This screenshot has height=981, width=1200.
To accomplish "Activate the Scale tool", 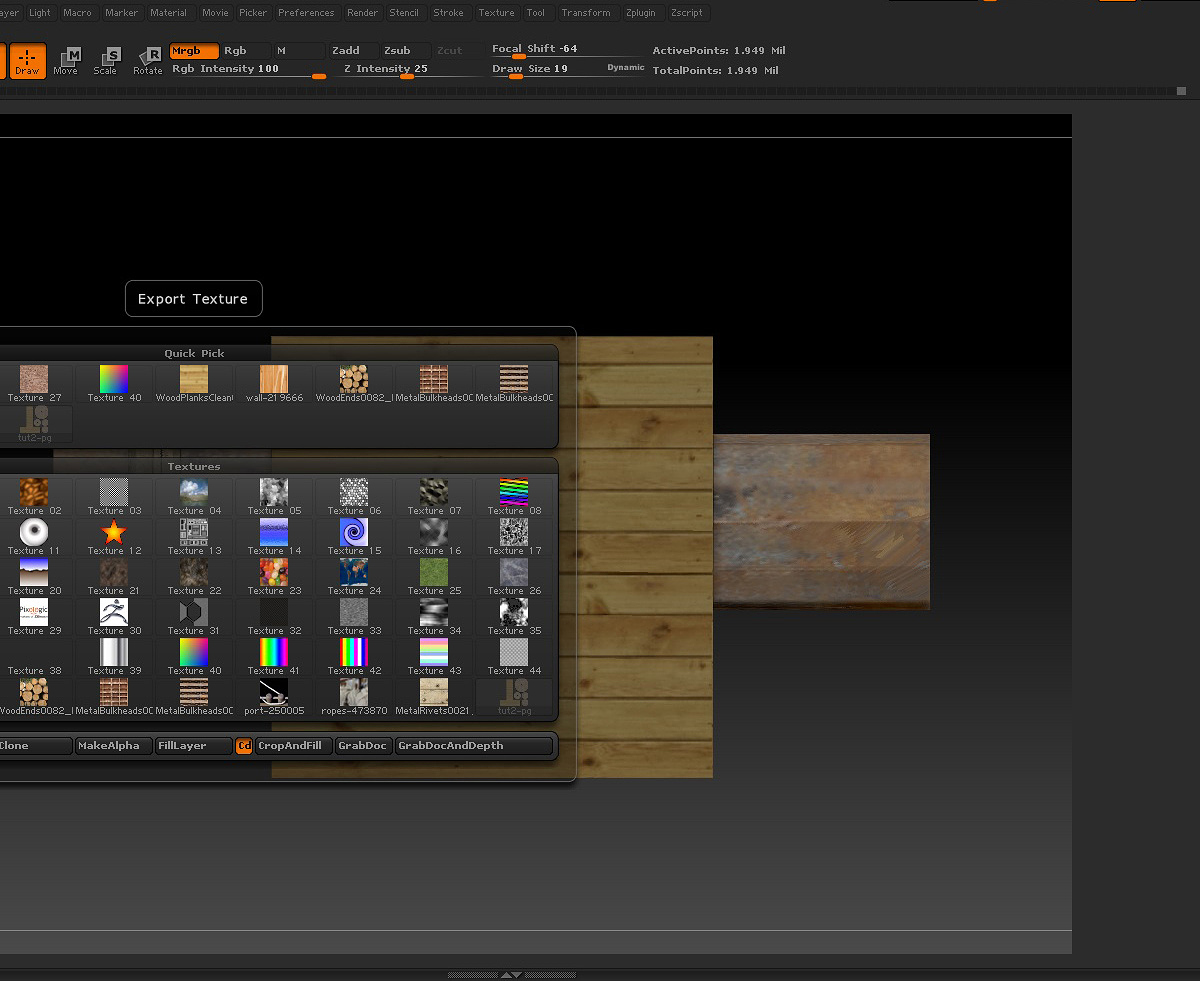I will (x=106, y=61).
